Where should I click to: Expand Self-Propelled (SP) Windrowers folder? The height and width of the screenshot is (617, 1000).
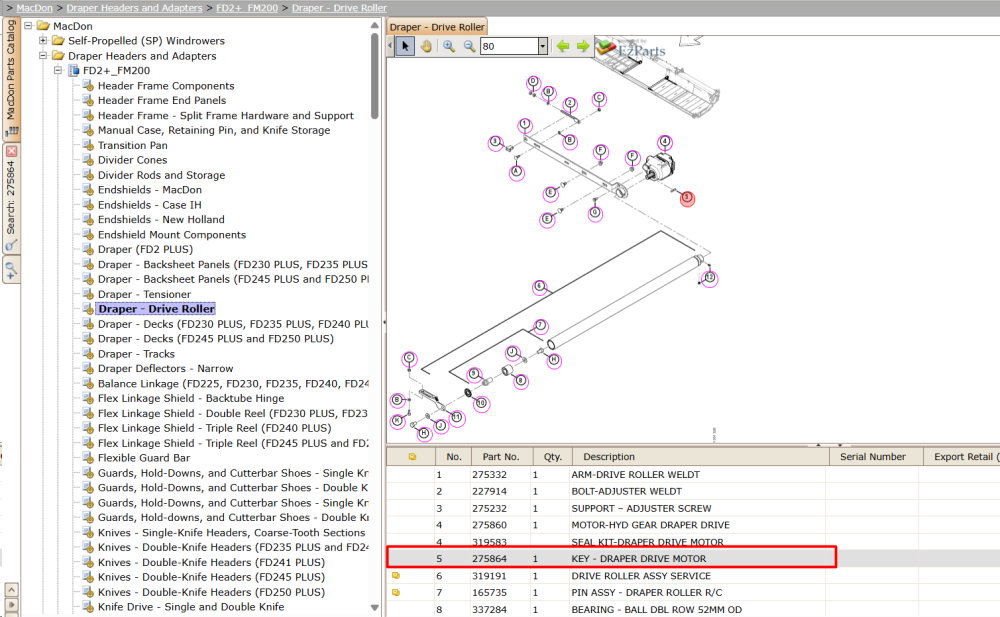tap(43, 41)
